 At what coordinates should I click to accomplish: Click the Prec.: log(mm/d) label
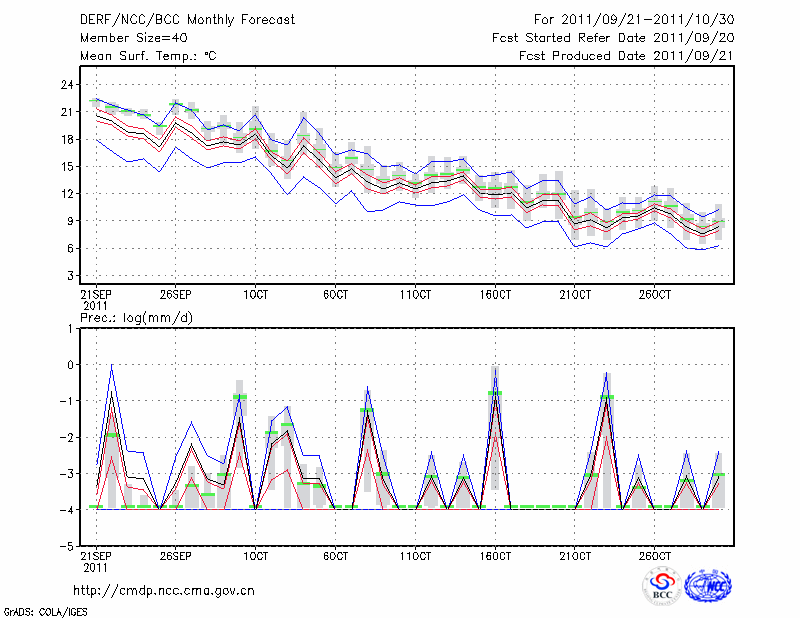(x=135, y=316)
